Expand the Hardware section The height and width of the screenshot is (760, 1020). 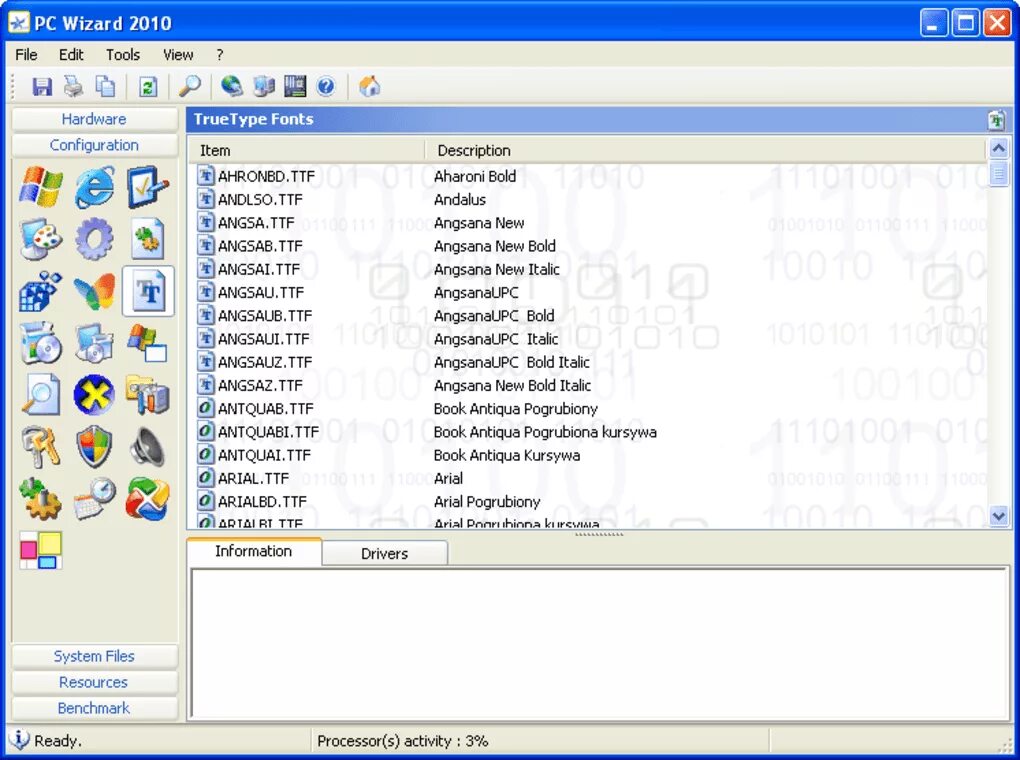point(94,119)
